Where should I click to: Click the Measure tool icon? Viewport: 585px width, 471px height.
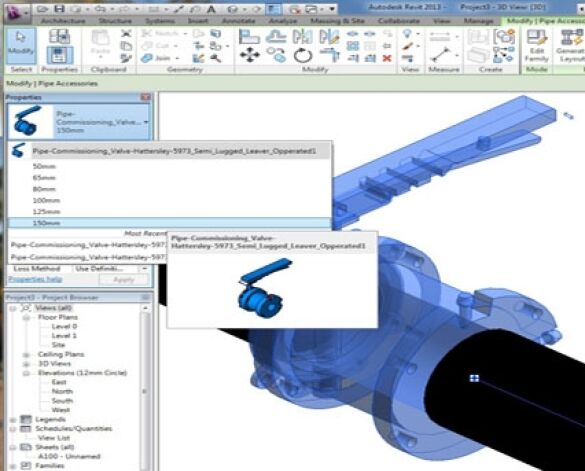click(441, 55)
